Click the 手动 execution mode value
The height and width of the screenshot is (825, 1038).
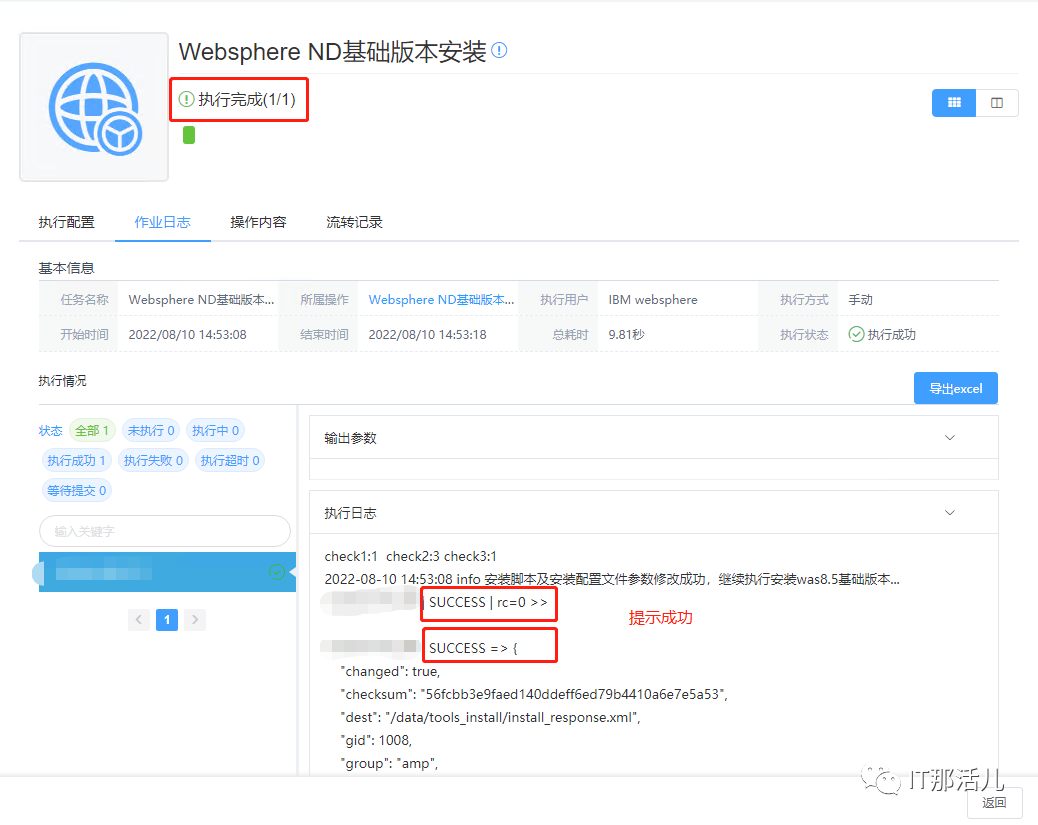861,300
